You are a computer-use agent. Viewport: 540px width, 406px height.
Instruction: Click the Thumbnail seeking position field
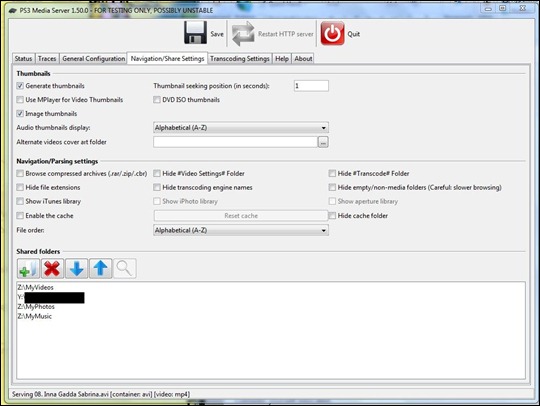311,86
